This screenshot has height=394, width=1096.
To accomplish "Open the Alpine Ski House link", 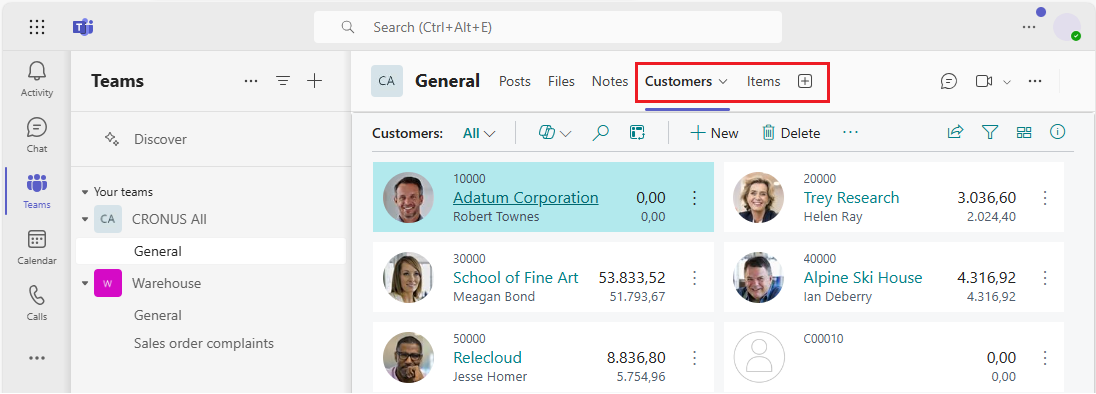I will (863, 277).
